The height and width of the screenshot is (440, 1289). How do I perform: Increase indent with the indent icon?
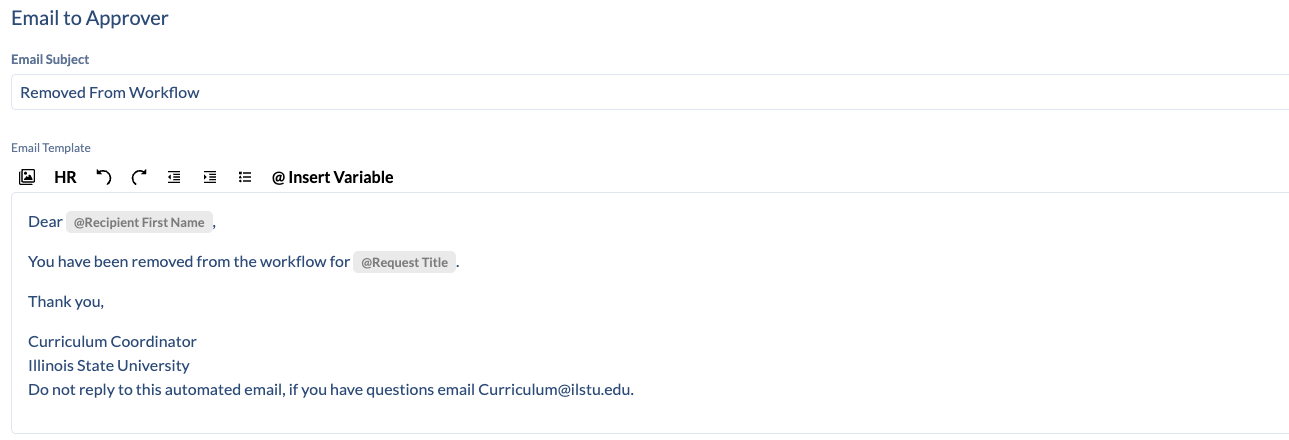(209, 177)
